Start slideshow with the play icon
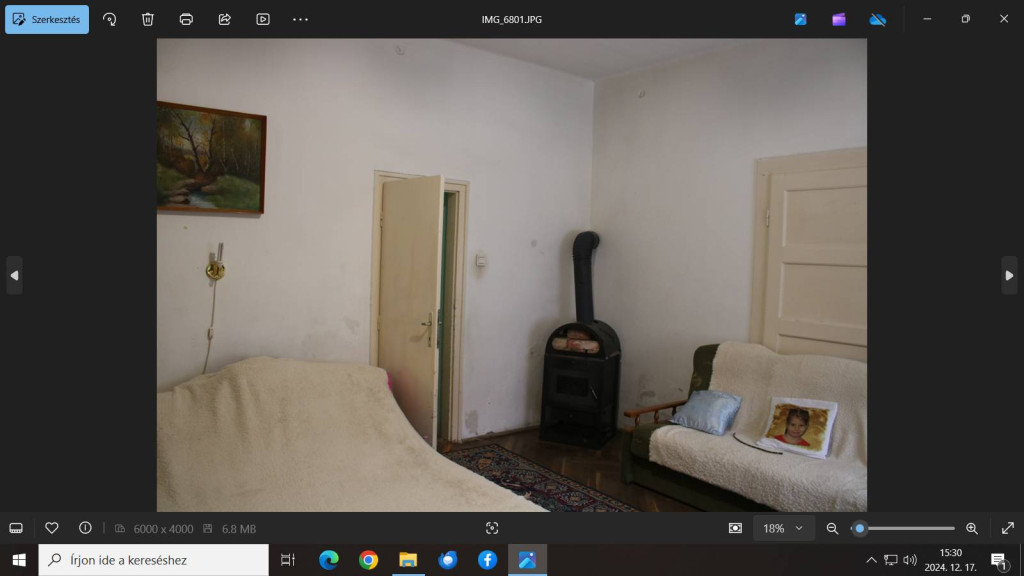The image size is (1024, 576). [263, 19]
